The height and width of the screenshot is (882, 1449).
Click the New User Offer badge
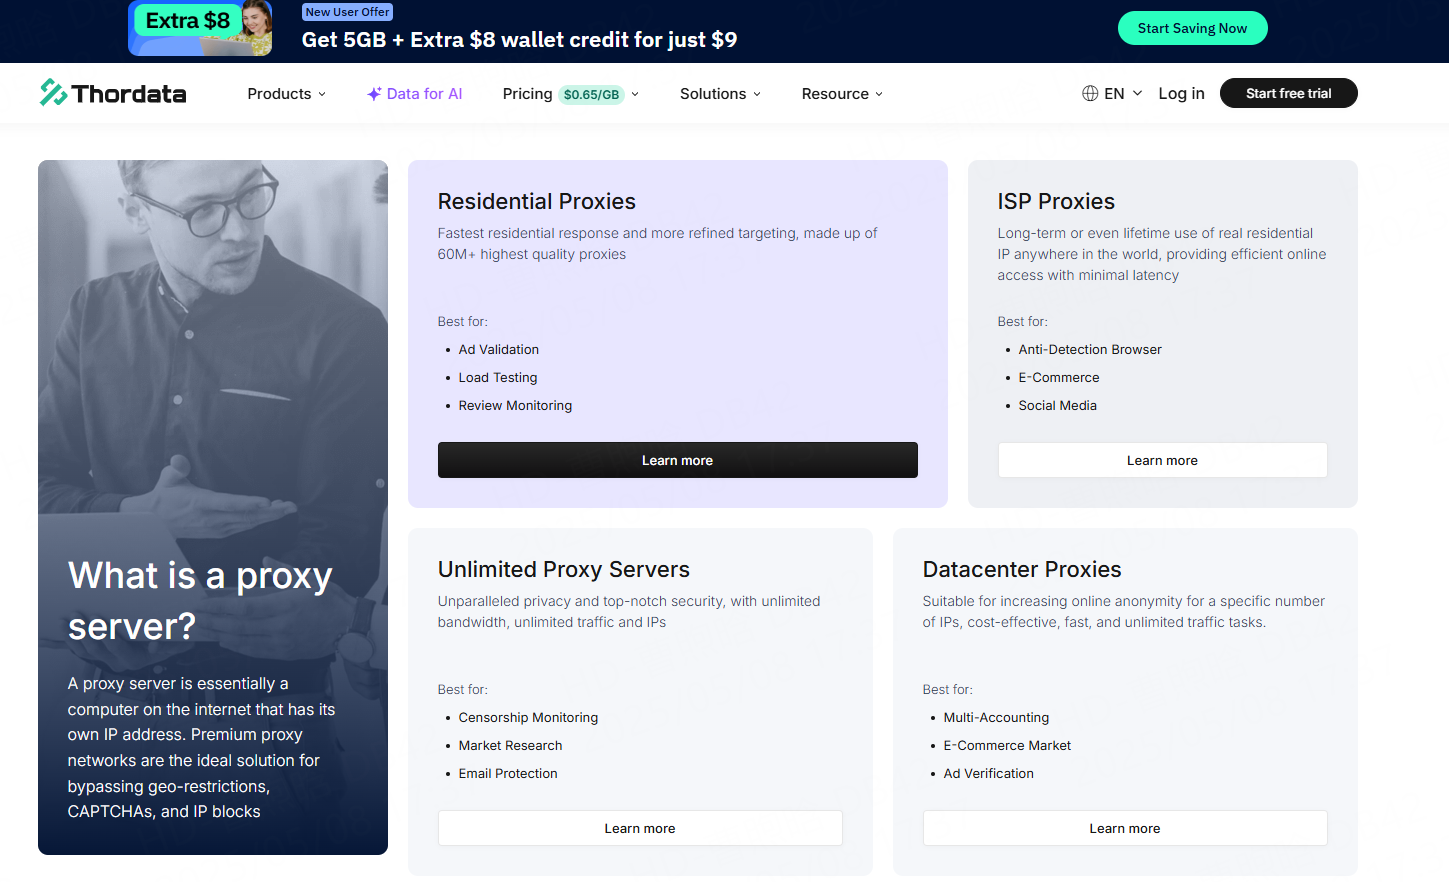tap(347, 12)
